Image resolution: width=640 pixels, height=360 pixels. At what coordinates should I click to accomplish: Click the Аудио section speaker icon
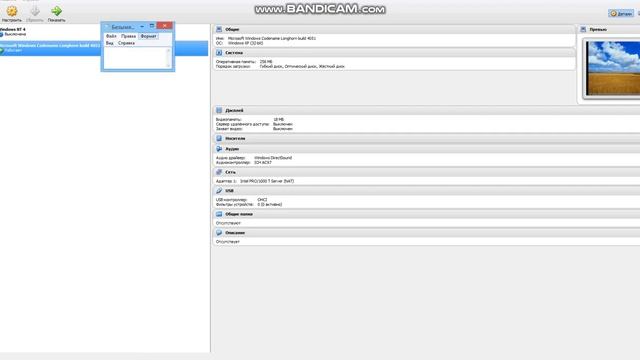click(x=219, y=149)
